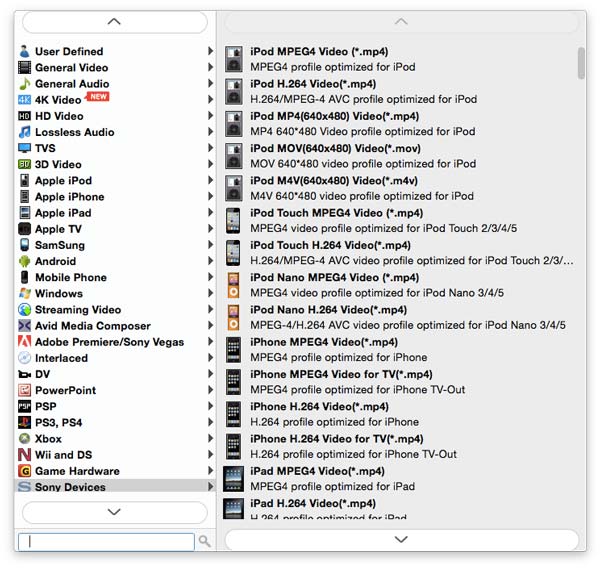The height and width of the screenshot is (568, 600).
Task: Expand Sony Devices submenu arrow
Action: point(210,486)
